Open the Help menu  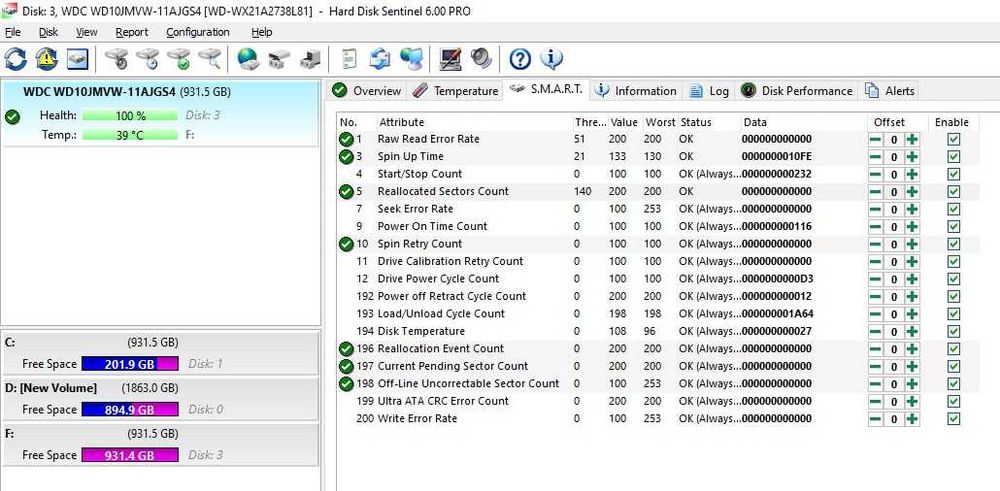point(261,32)
